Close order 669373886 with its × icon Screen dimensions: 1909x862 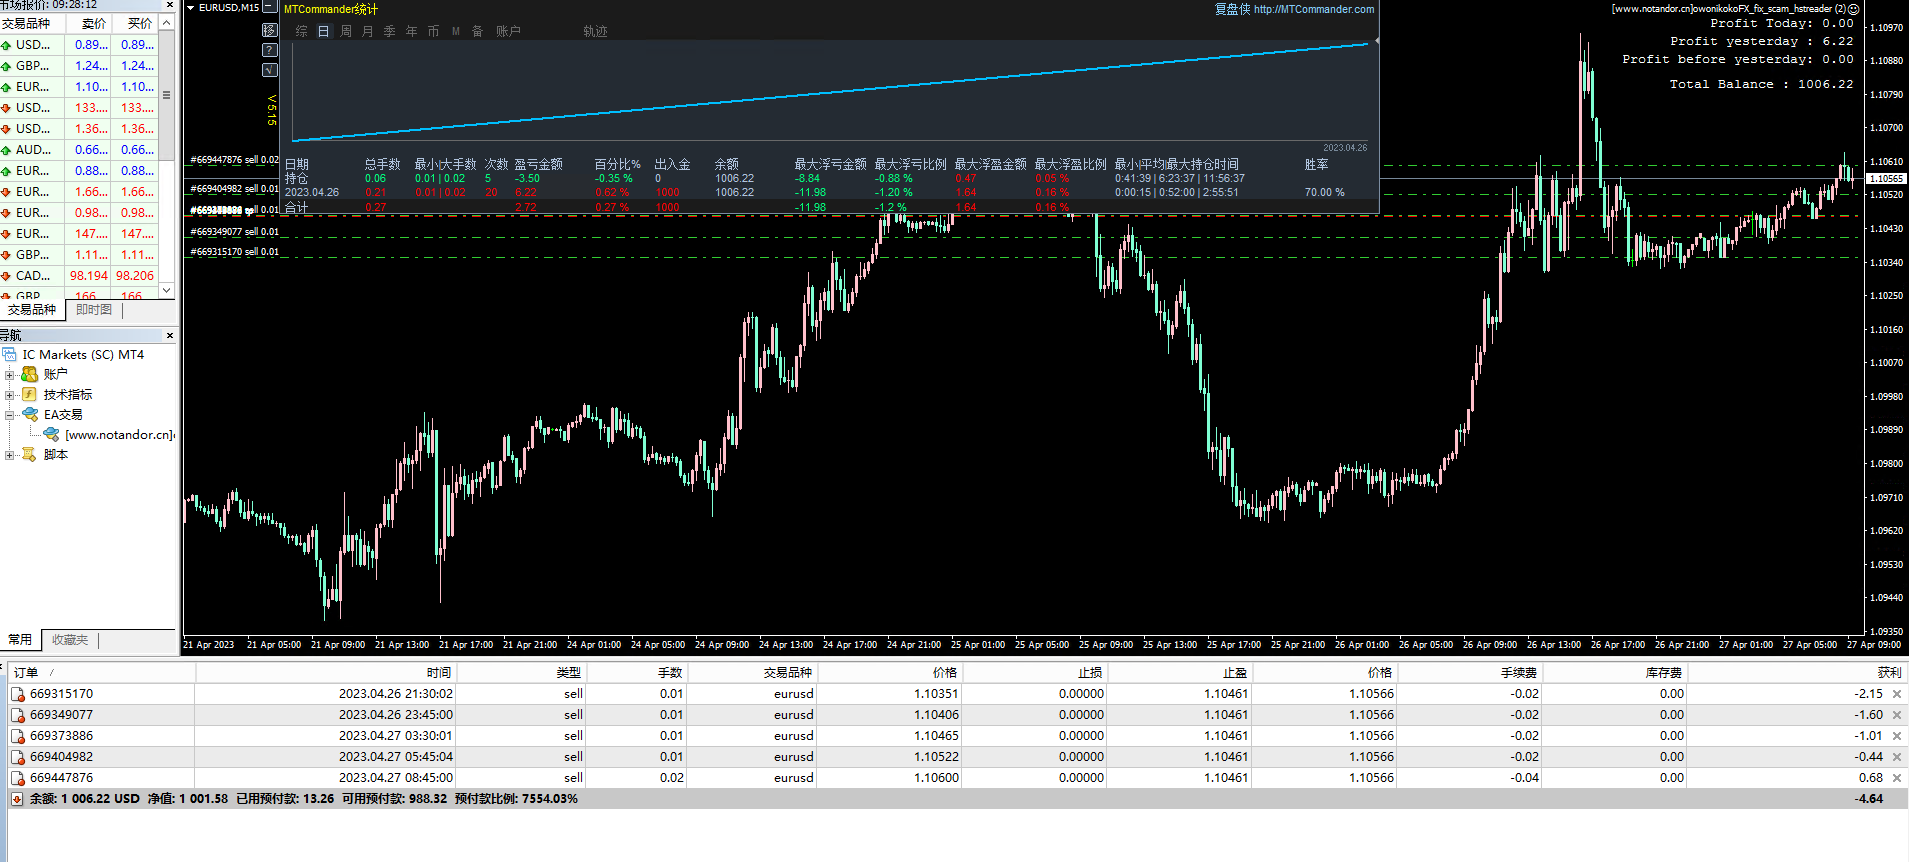[1897, 736]
